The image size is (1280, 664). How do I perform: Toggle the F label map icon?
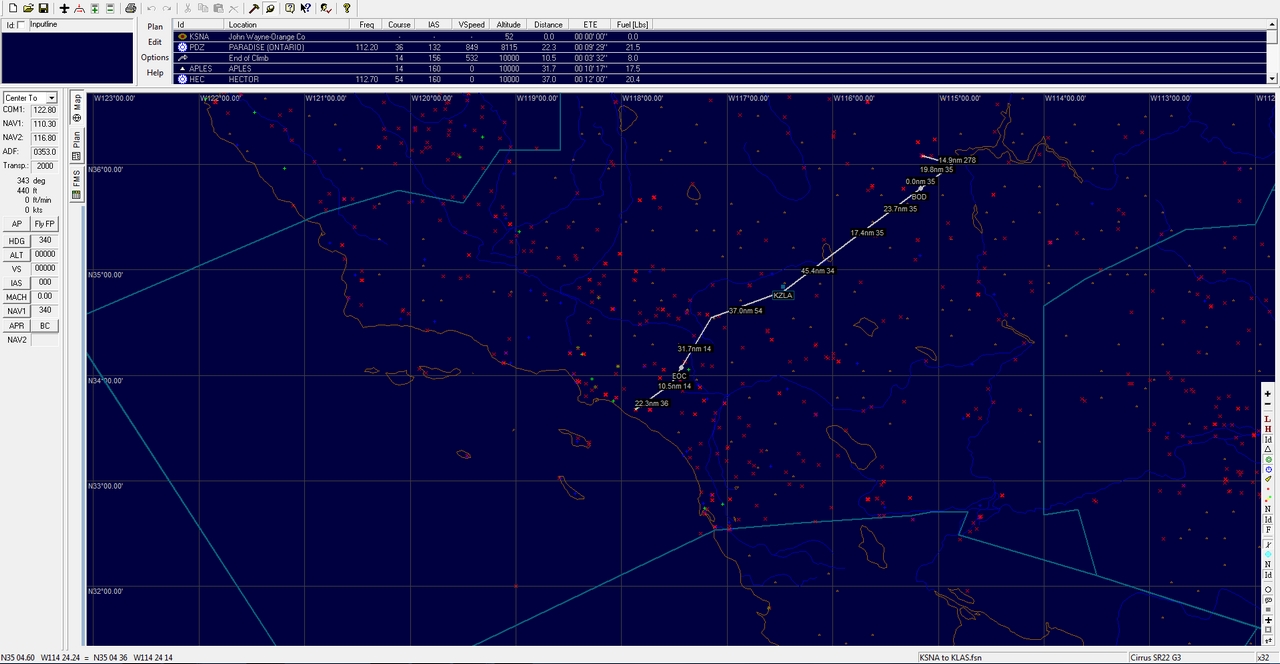click(x=1268, y=529)
